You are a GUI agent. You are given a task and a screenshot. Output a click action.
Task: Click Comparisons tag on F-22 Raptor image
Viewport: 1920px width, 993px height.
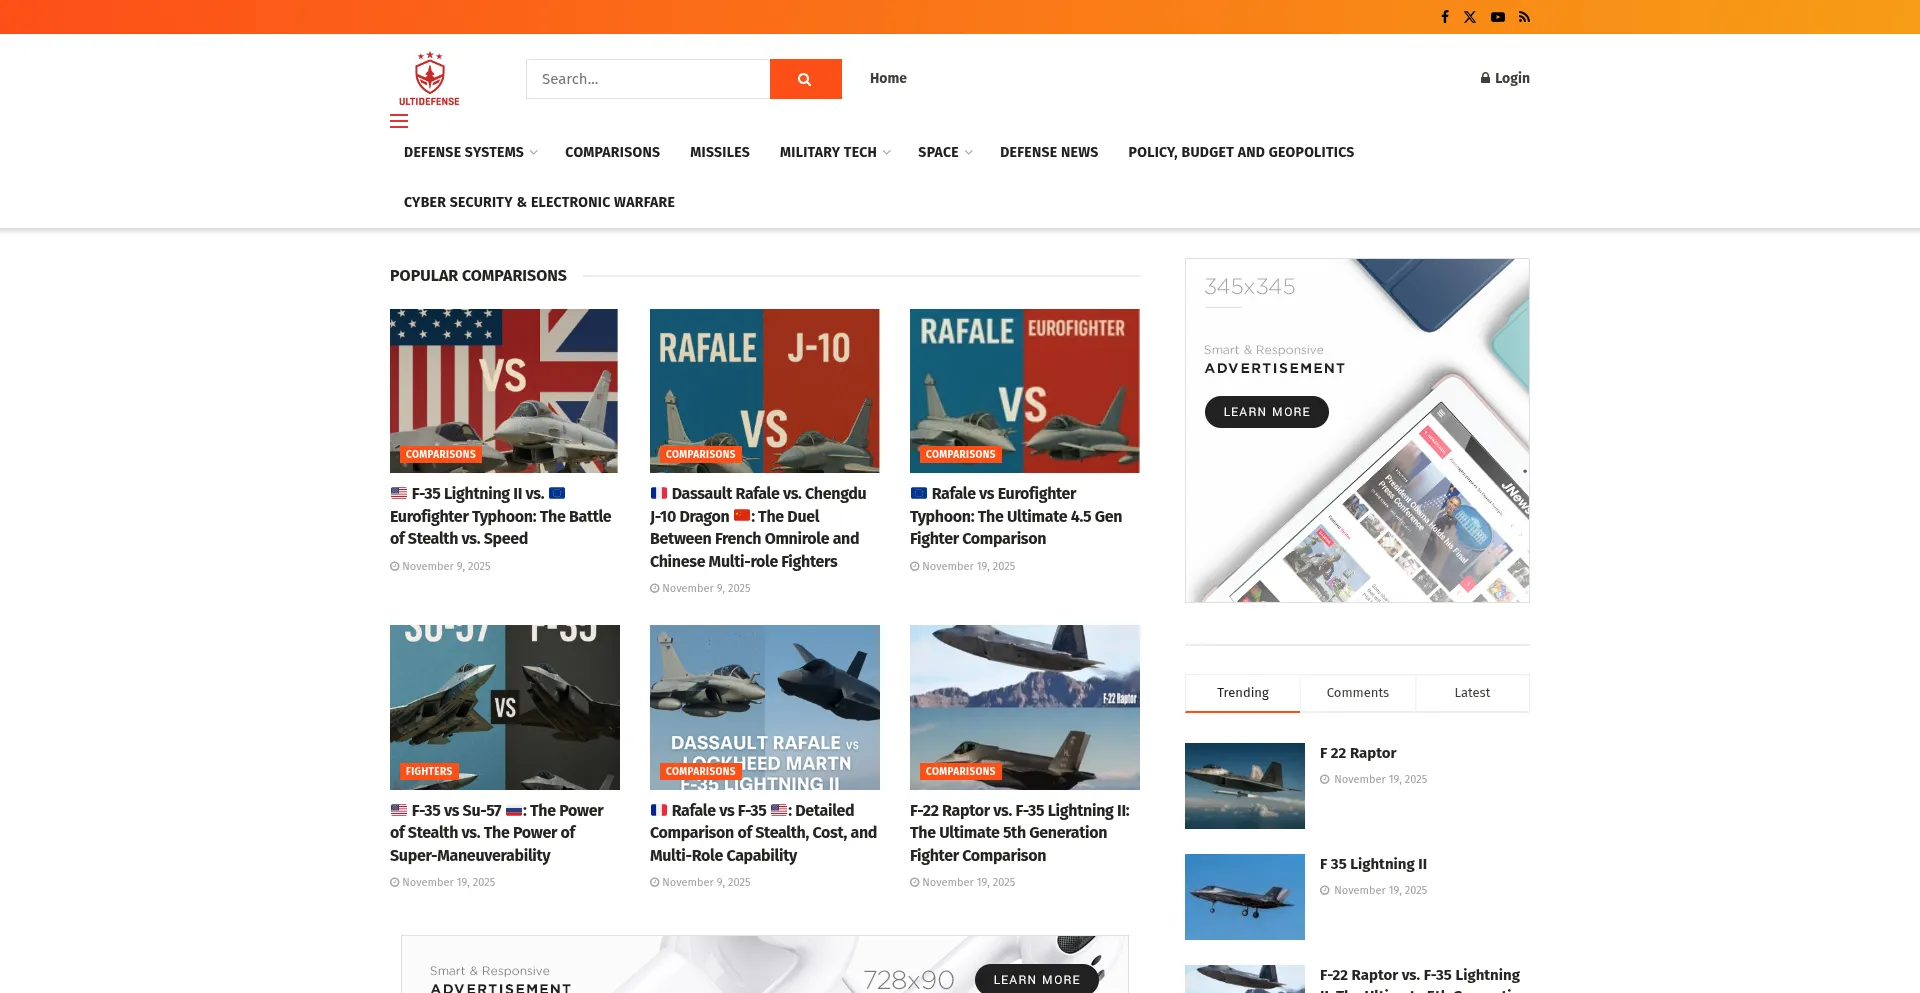(x=961, y=771)
